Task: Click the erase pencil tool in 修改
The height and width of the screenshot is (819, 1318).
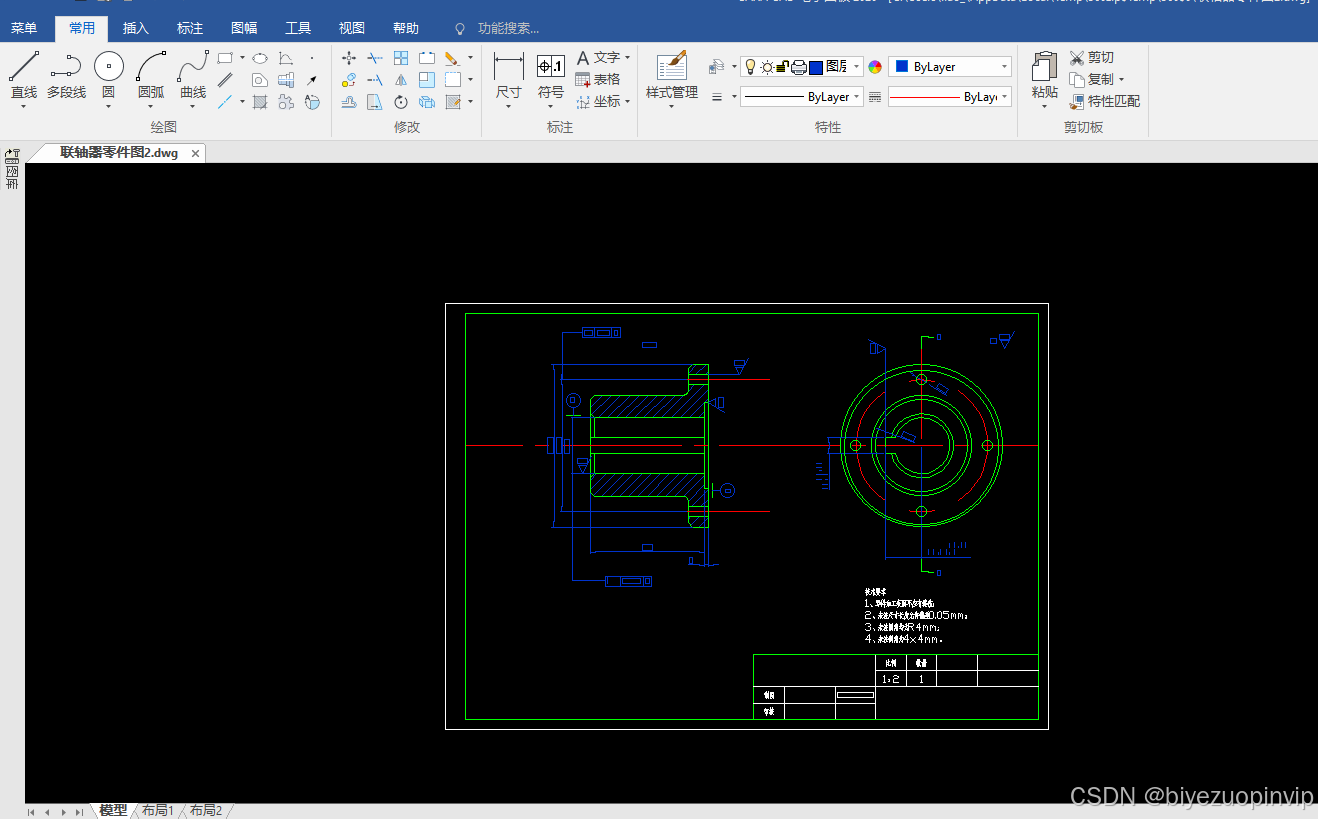Action: pyautogui.click(x=452, y=58)
